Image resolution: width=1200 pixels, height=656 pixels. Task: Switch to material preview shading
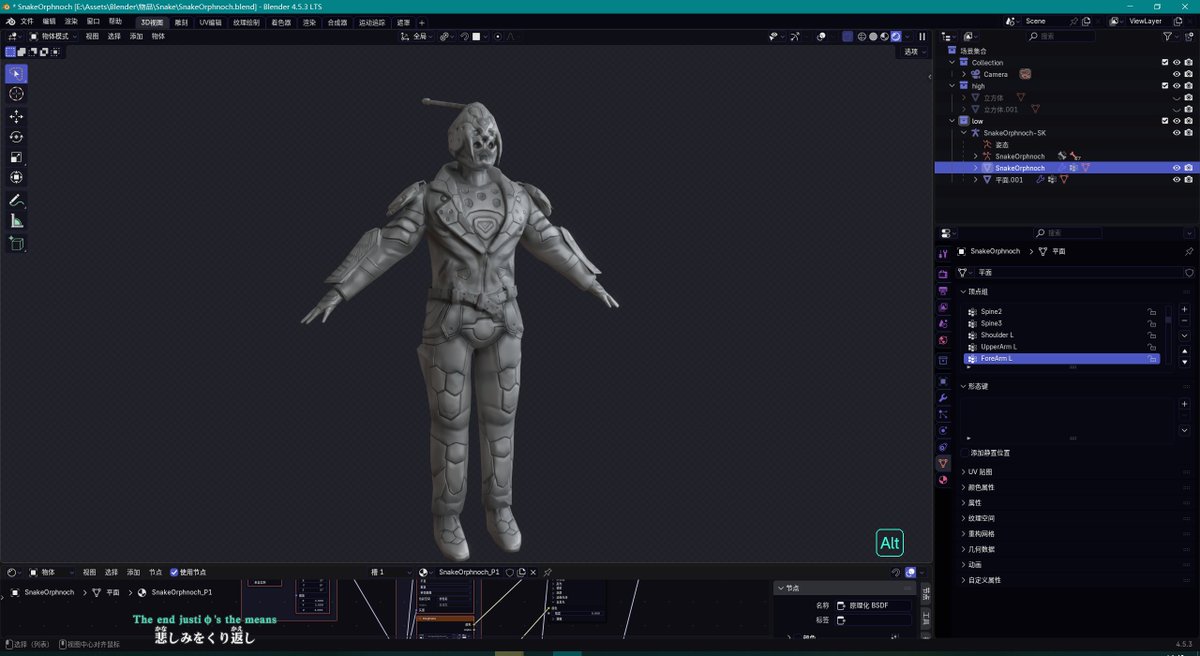click(884, 36)
